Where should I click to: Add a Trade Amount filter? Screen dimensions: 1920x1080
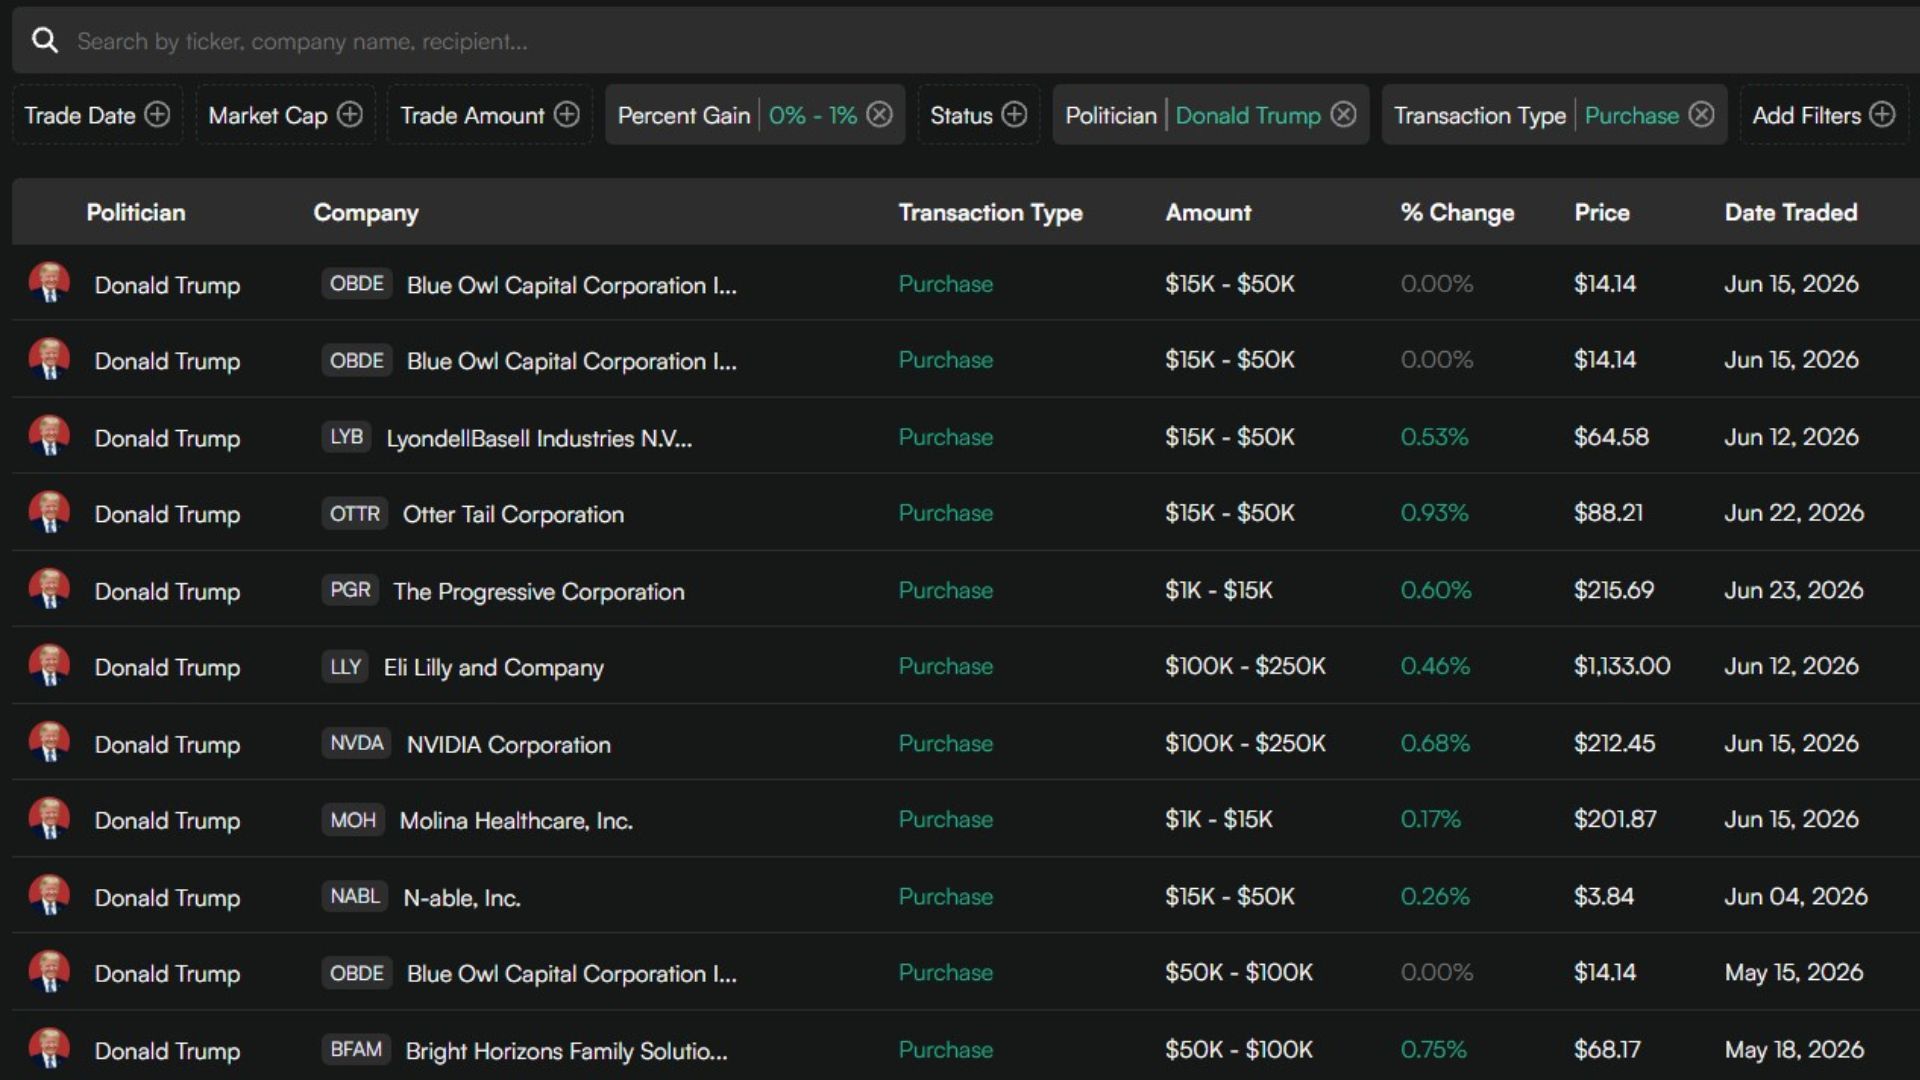490,115
